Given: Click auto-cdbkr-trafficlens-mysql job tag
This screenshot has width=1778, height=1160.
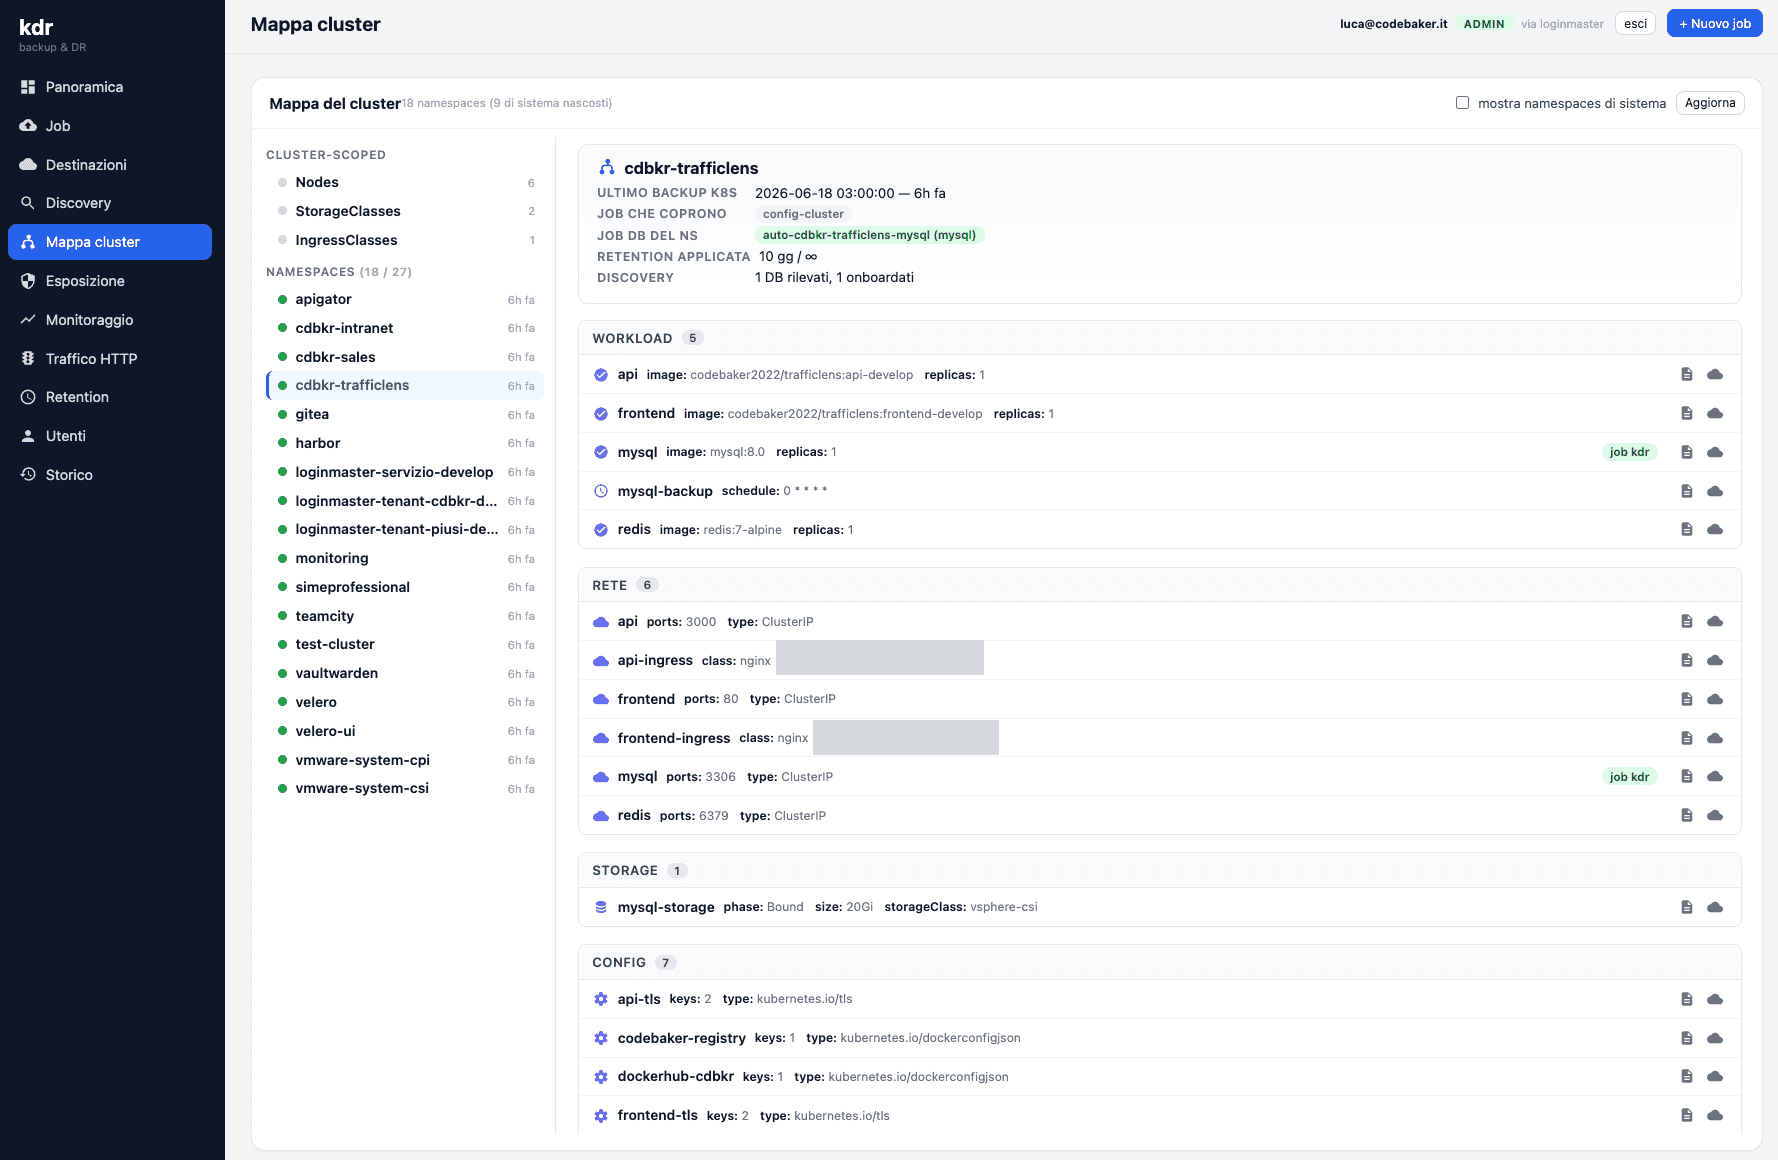Looking at the screenshot, I should (x=869, y=235).
